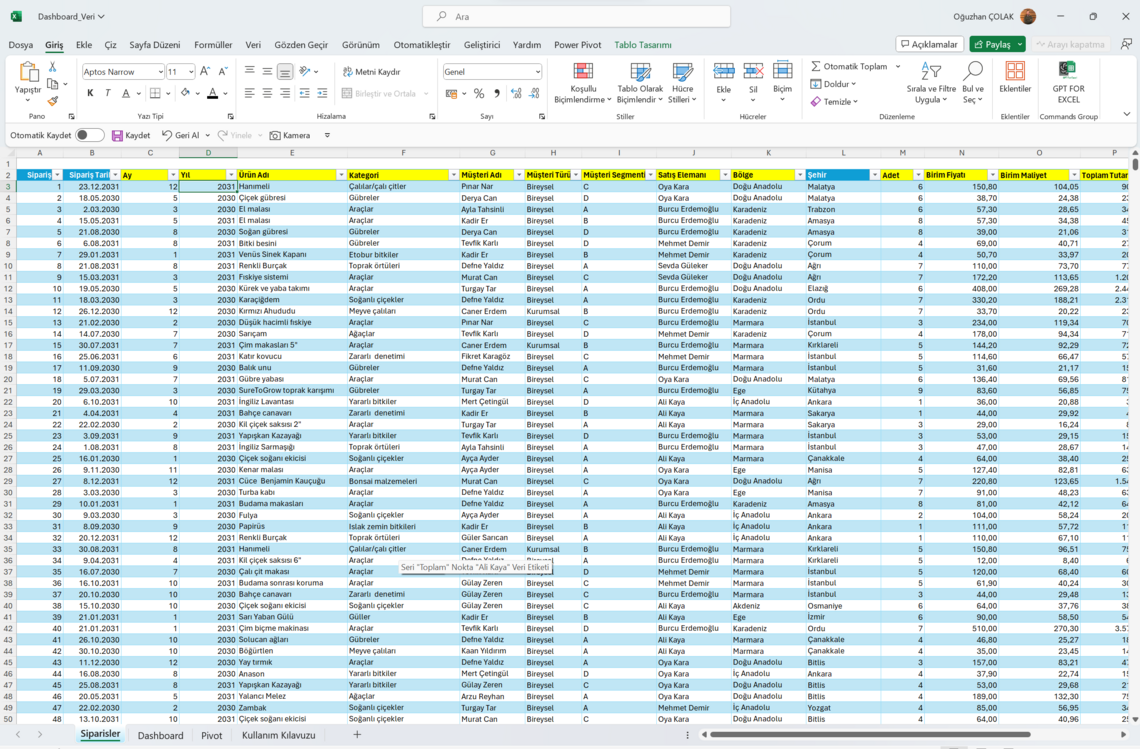Click the accounting number format icon
1140x749 pixels.
pyautogui.click(x=451, y=93)
